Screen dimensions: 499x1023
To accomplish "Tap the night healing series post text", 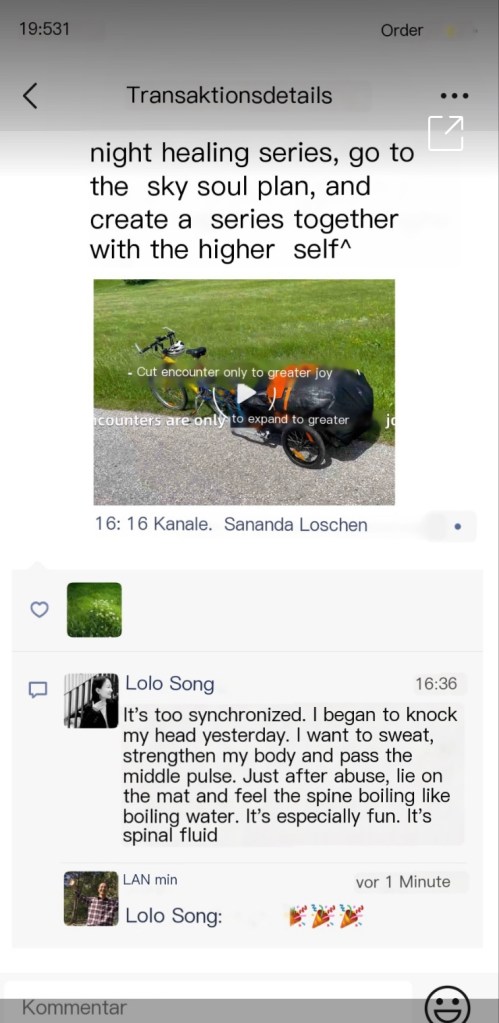I will pyautogui.click(x=252, y=202).
